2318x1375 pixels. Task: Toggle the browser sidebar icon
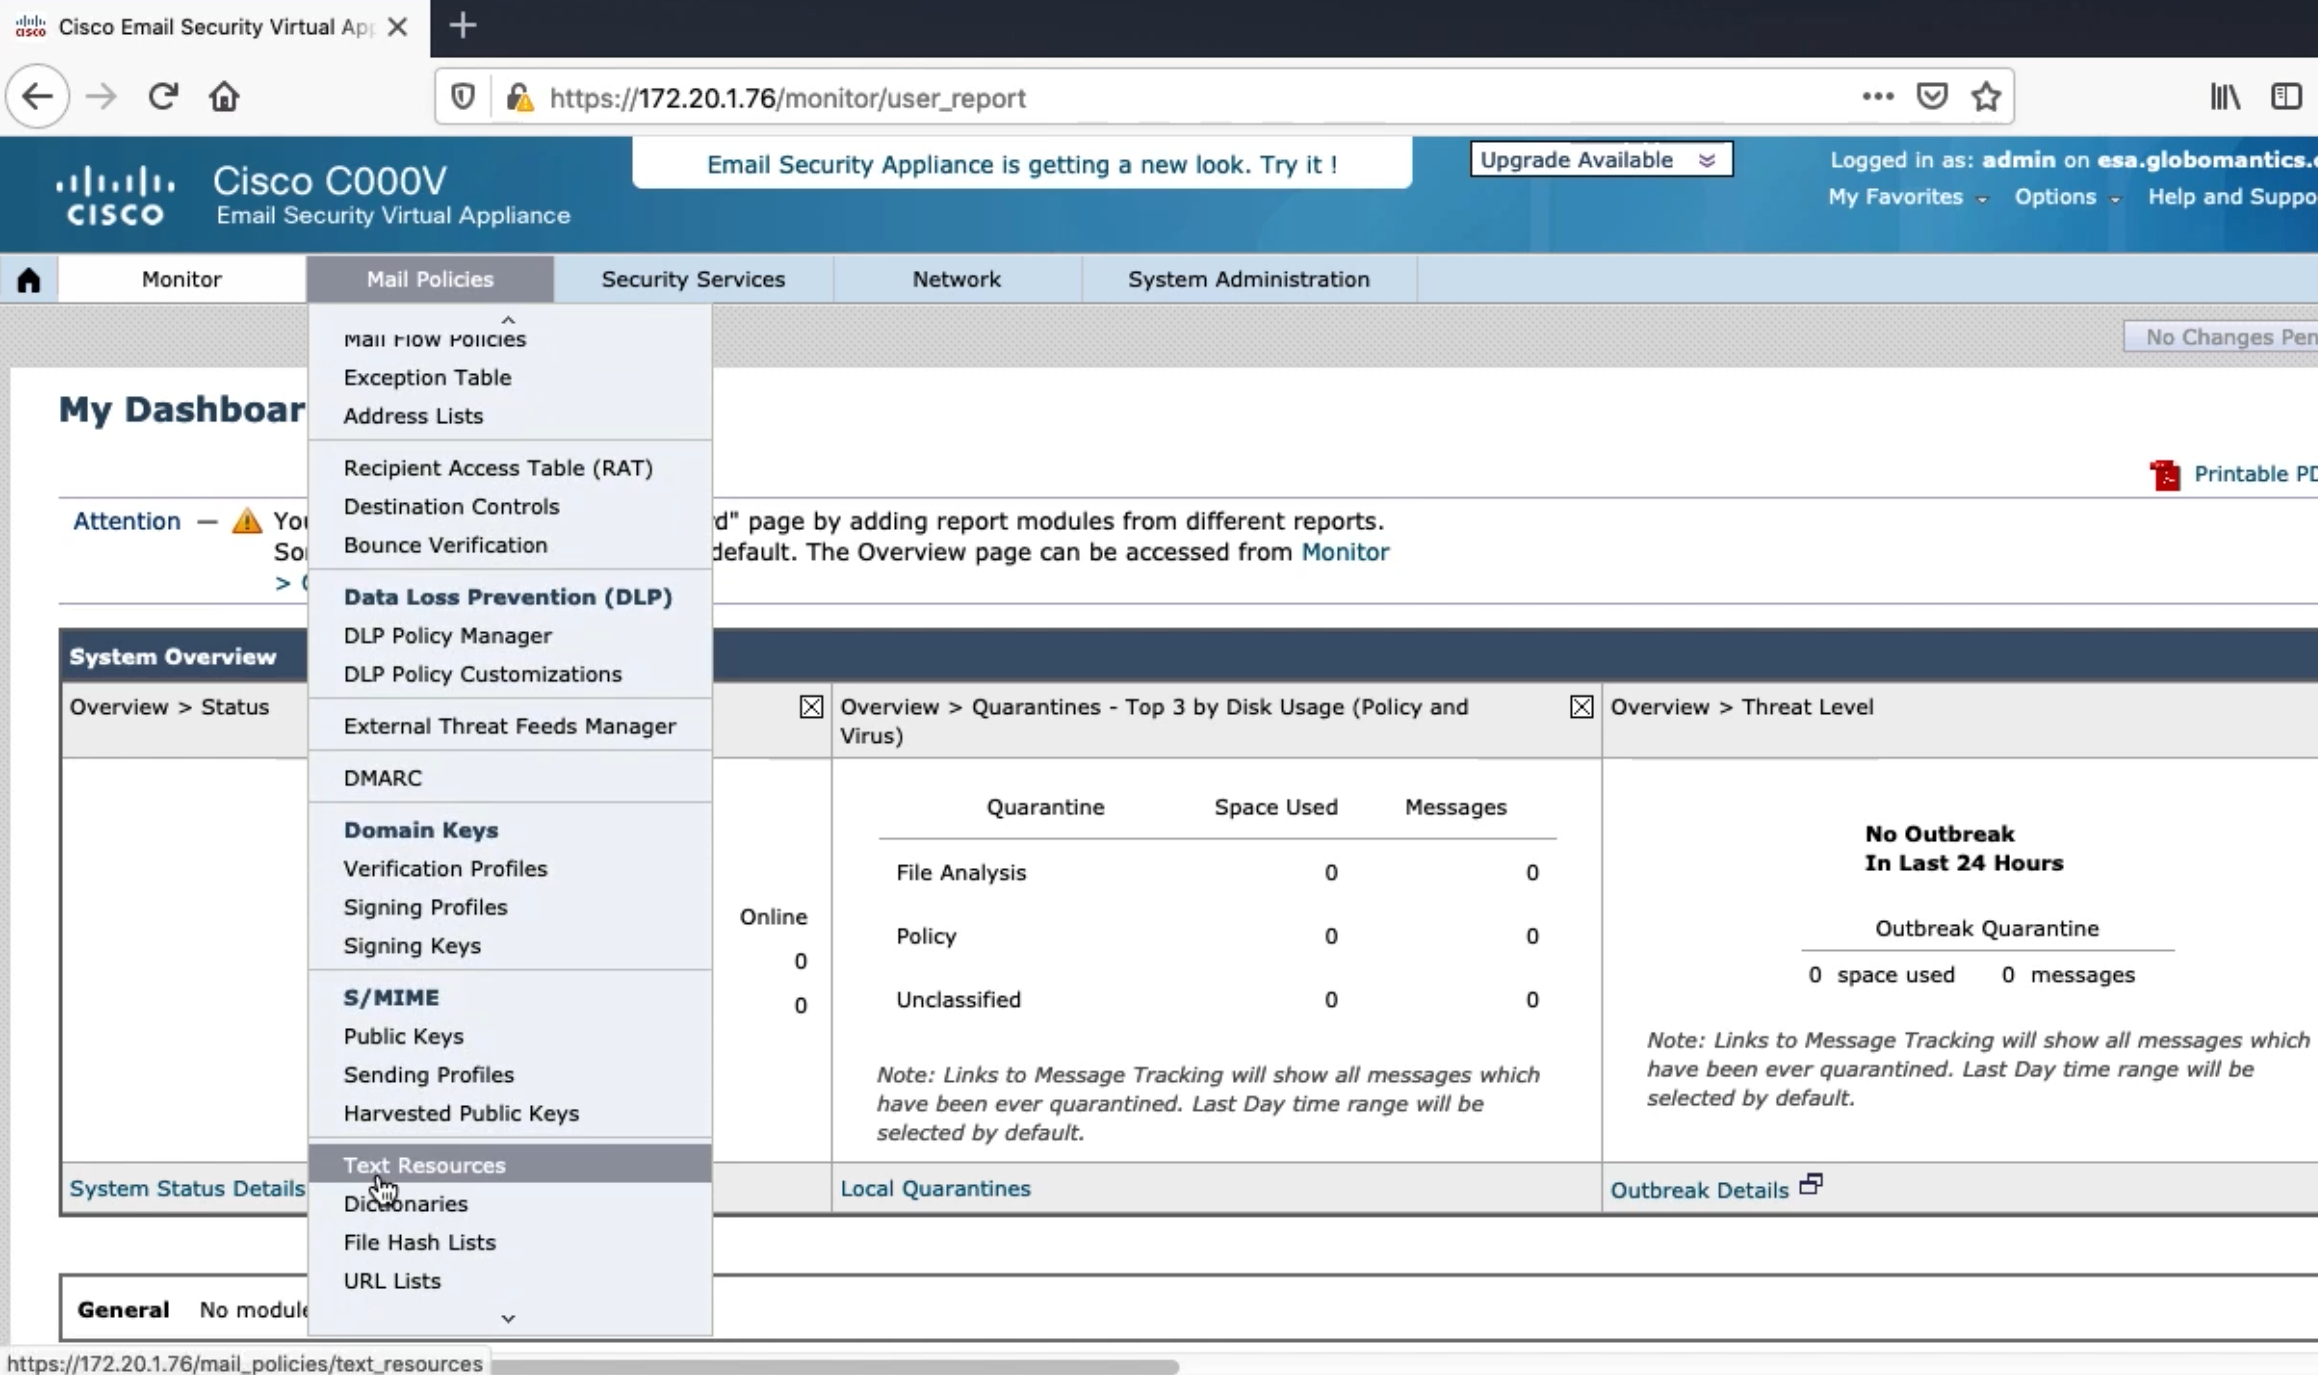click(2286, 97)
